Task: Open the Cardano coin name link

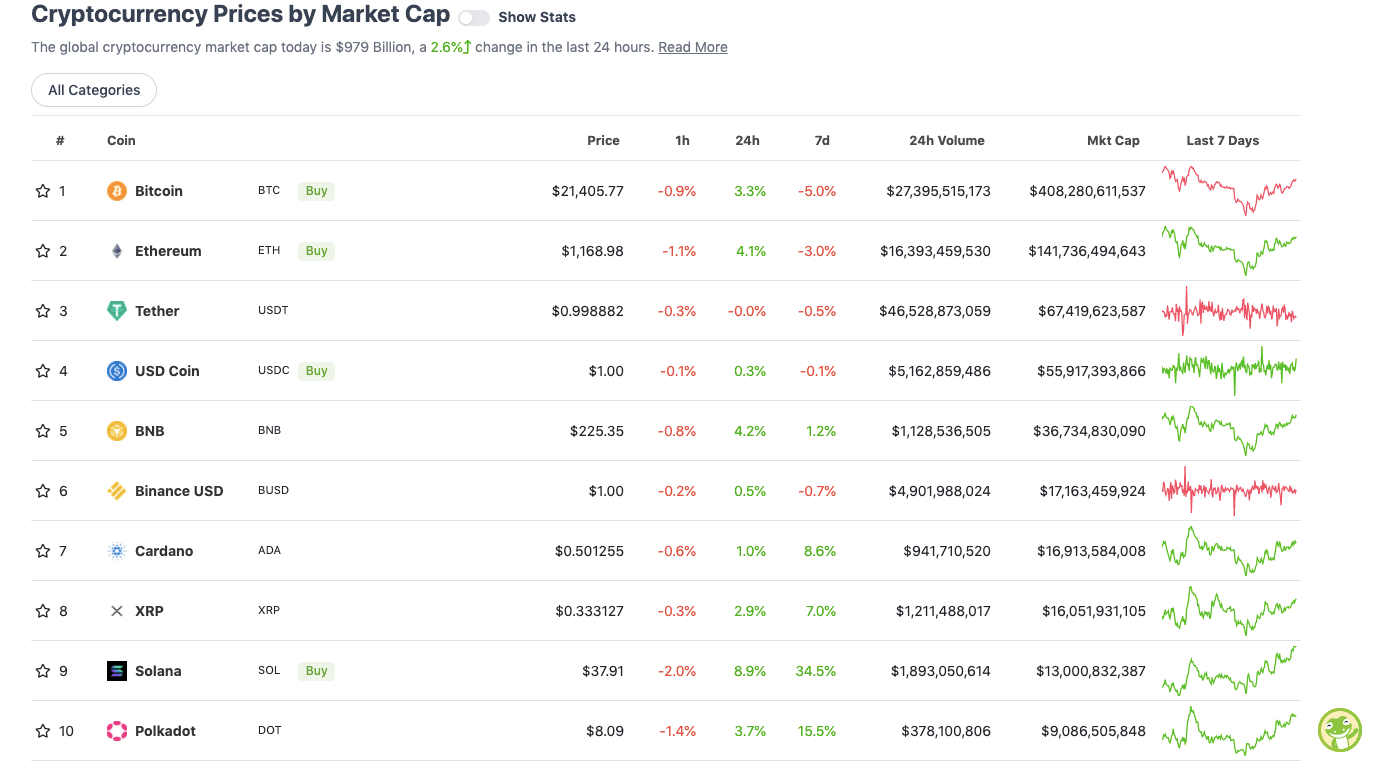Action: tap(164, 551)
